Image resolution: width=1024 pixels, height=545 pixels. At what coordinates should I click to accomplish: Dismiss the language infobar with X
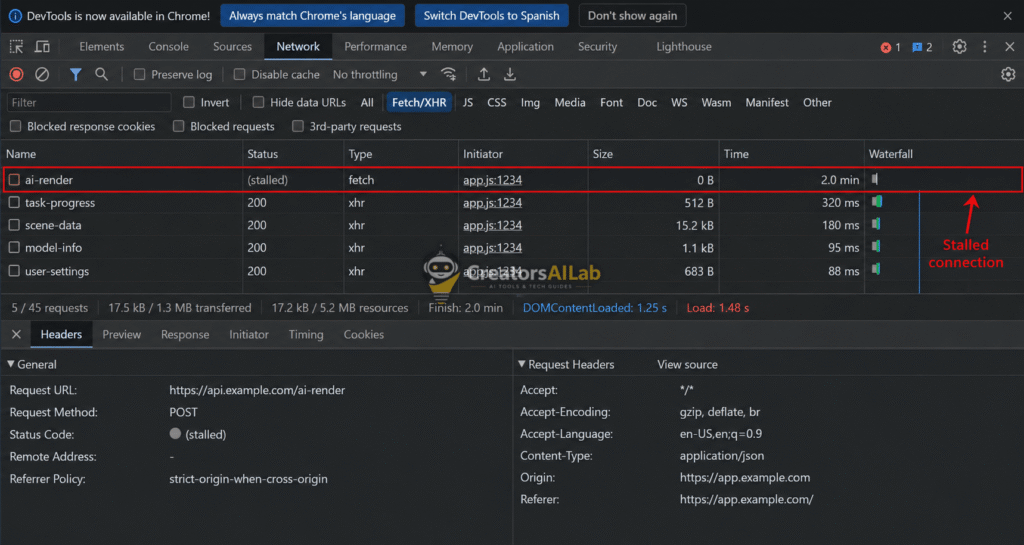tap(1008, 16)
